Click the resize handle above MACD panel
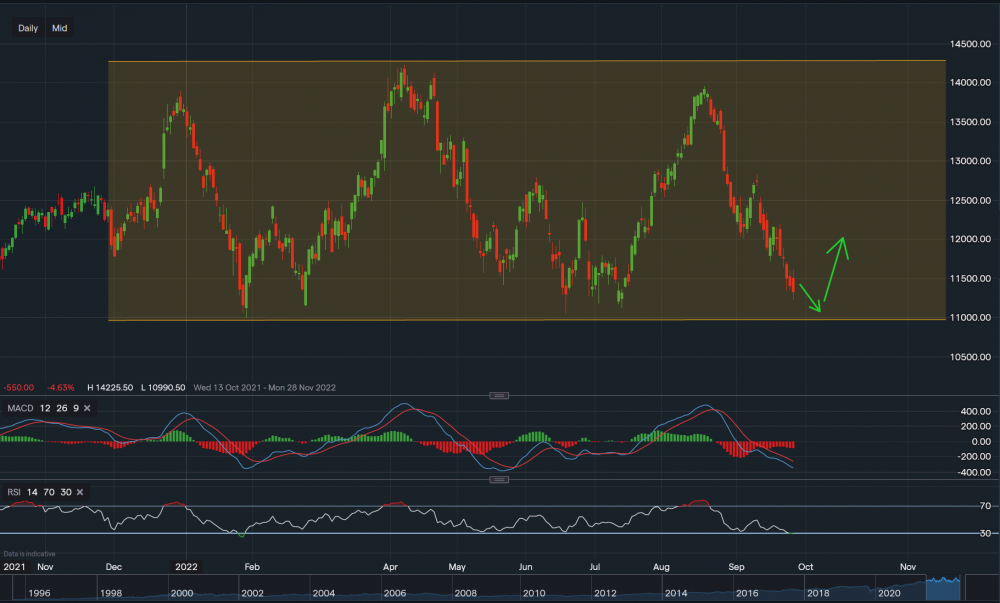The width and height of the screenshot is (1000, 603). tap(497, 396)
